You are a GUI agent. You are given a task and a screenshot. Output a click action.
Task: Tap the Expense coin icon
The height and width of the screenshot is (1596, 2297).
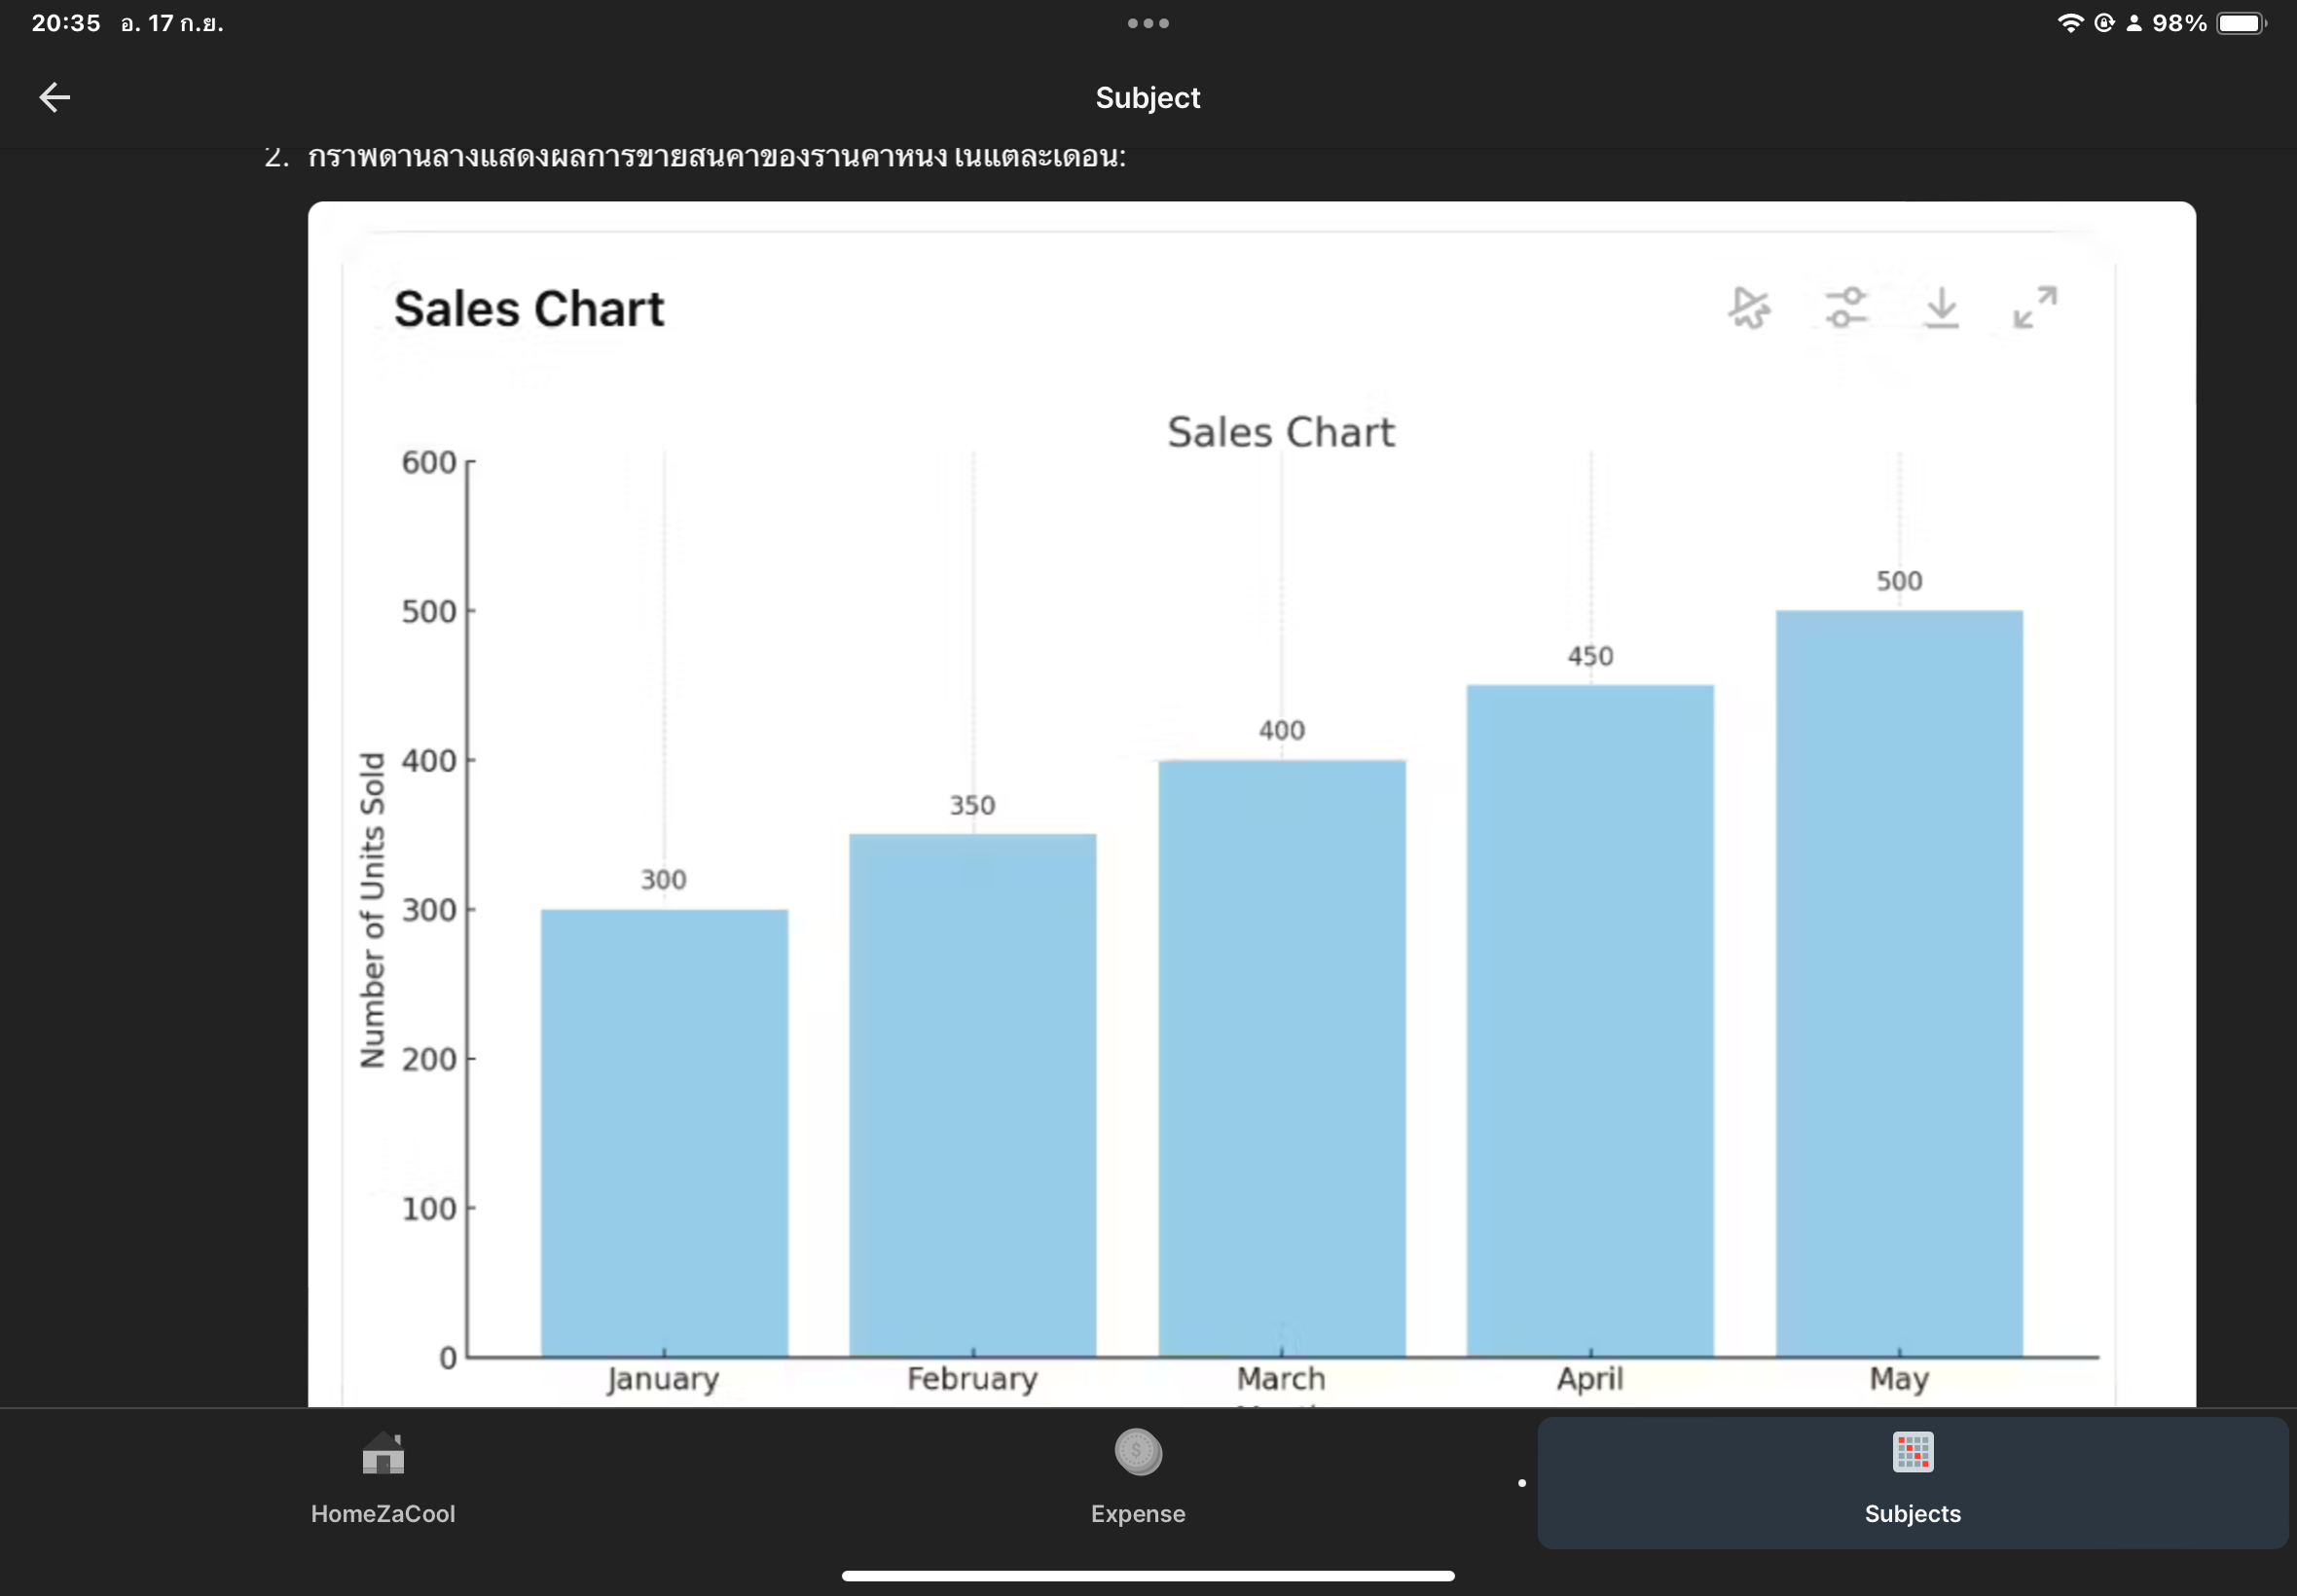point(1138,1452)
